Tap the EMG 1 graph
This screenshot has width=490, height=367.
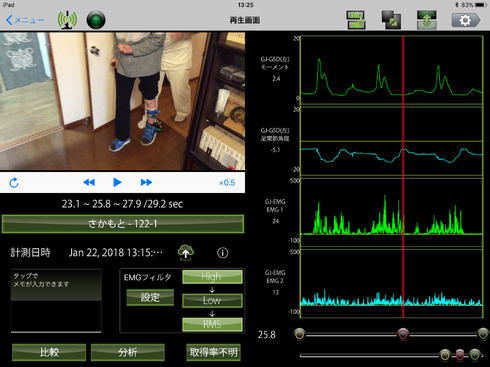pos(392,212)
